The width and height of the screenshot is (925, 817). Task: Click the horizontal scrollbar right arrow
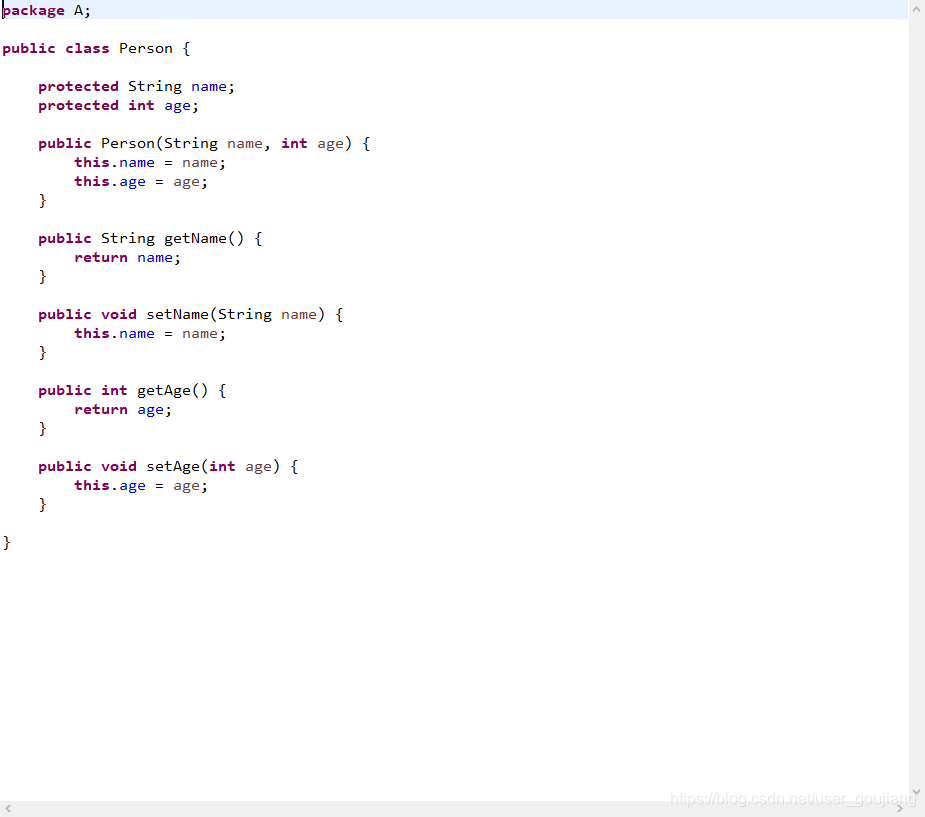pos(900,809)
